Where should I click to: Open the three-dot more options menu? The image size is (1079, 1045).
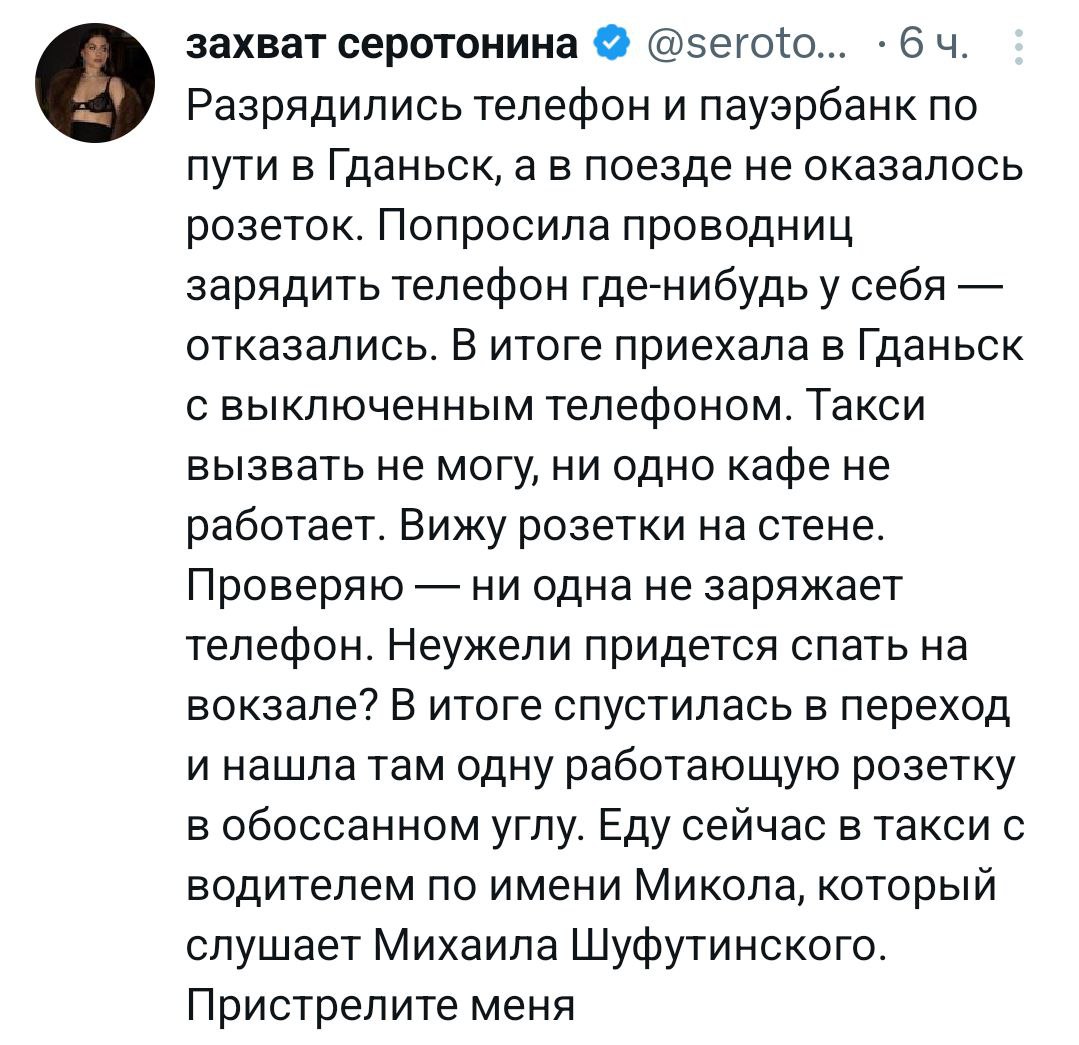(1019, 47)
